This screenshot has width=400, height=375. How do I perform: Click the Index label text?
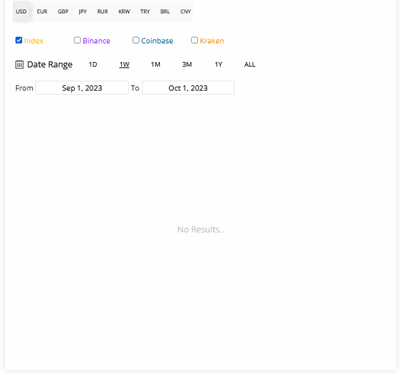(x=34, y=41)
